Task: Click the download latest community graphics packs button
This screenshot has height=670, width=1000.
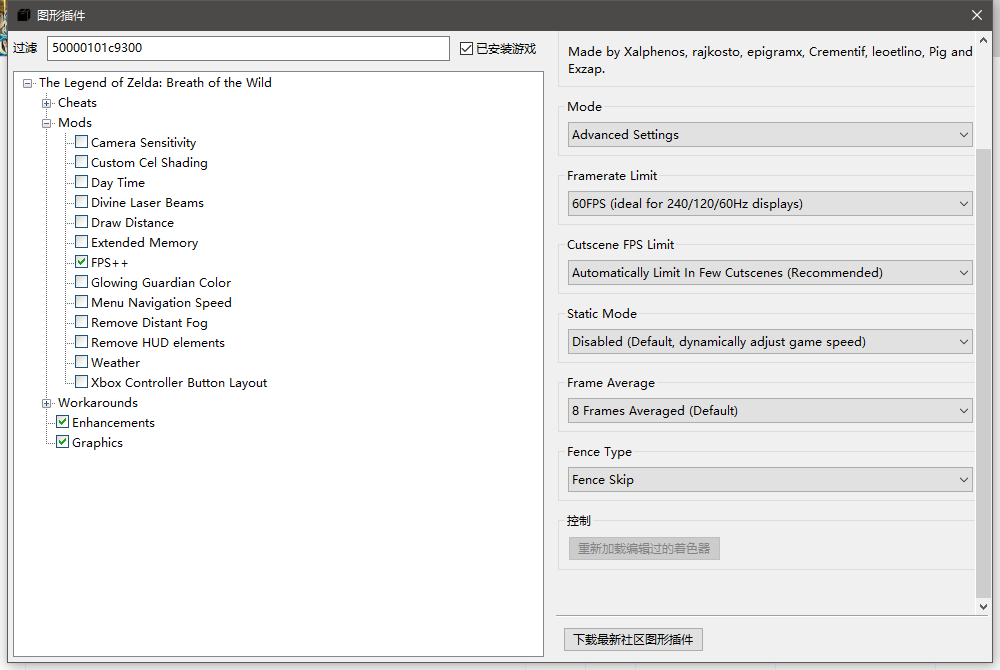Action: (x=634, y=640)
